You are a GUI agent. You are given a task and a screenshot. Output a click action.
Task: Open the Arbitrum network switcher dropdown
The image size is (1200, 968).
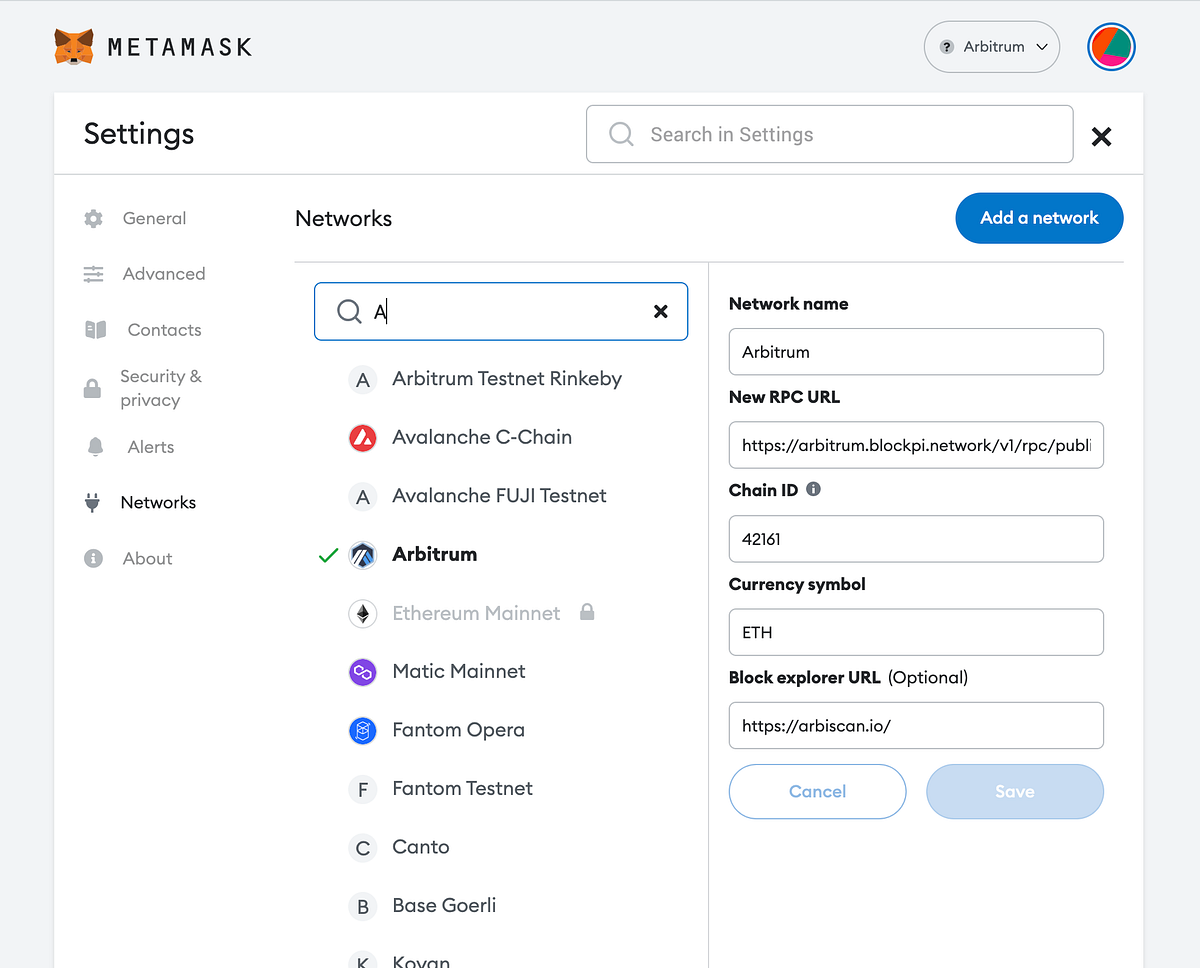click(x=991, y=46)
